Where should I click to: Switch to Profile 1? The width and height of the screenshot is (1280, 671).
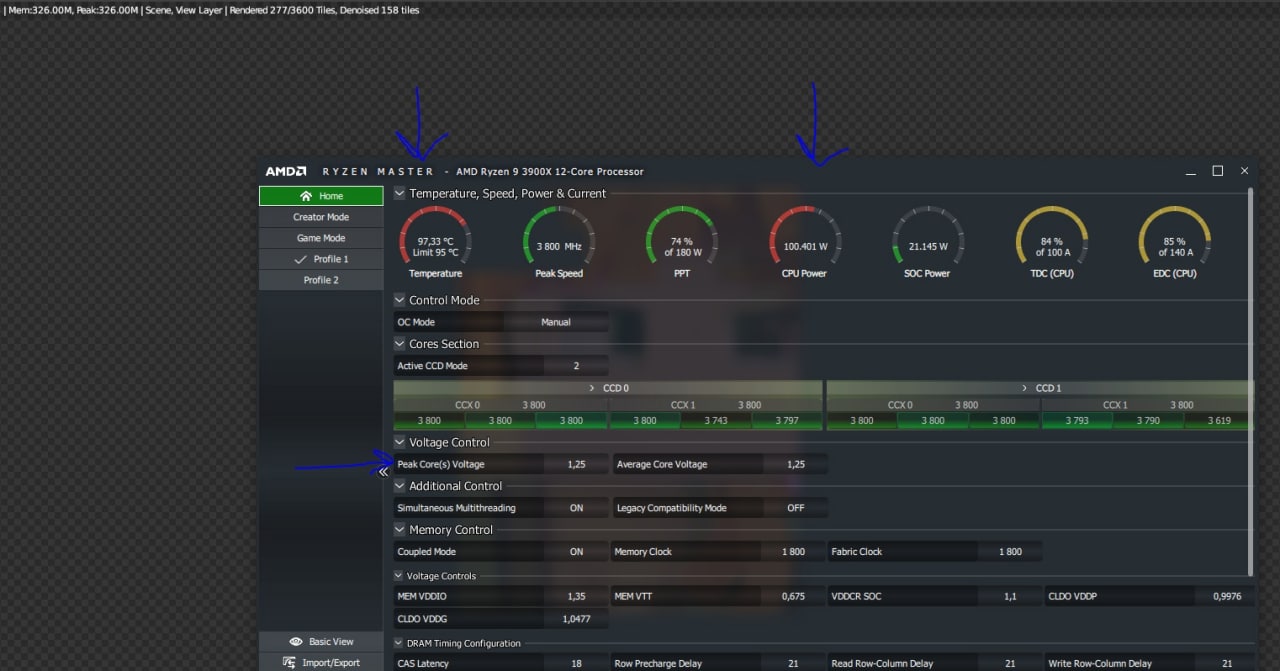(x=321, y=259)
